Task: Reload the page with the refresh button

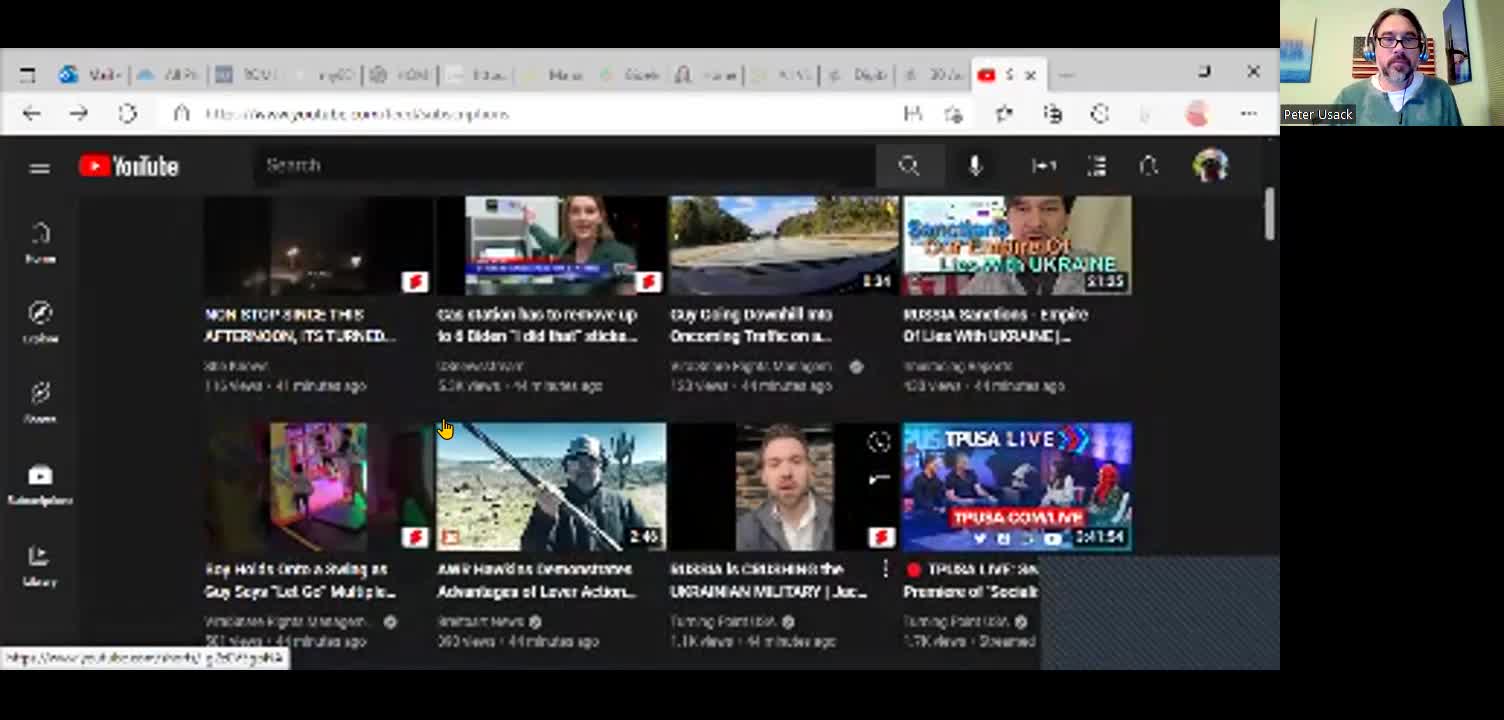Action: click(x=127, y=114)
